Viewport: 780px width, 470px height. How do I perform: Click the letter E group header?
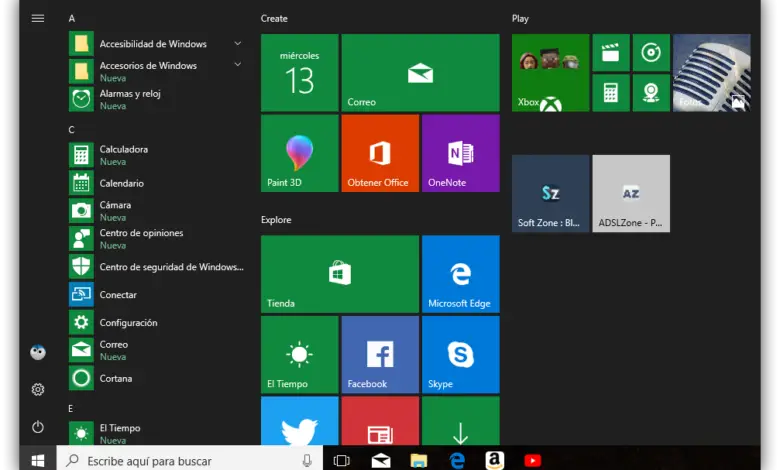coord(71,408)
